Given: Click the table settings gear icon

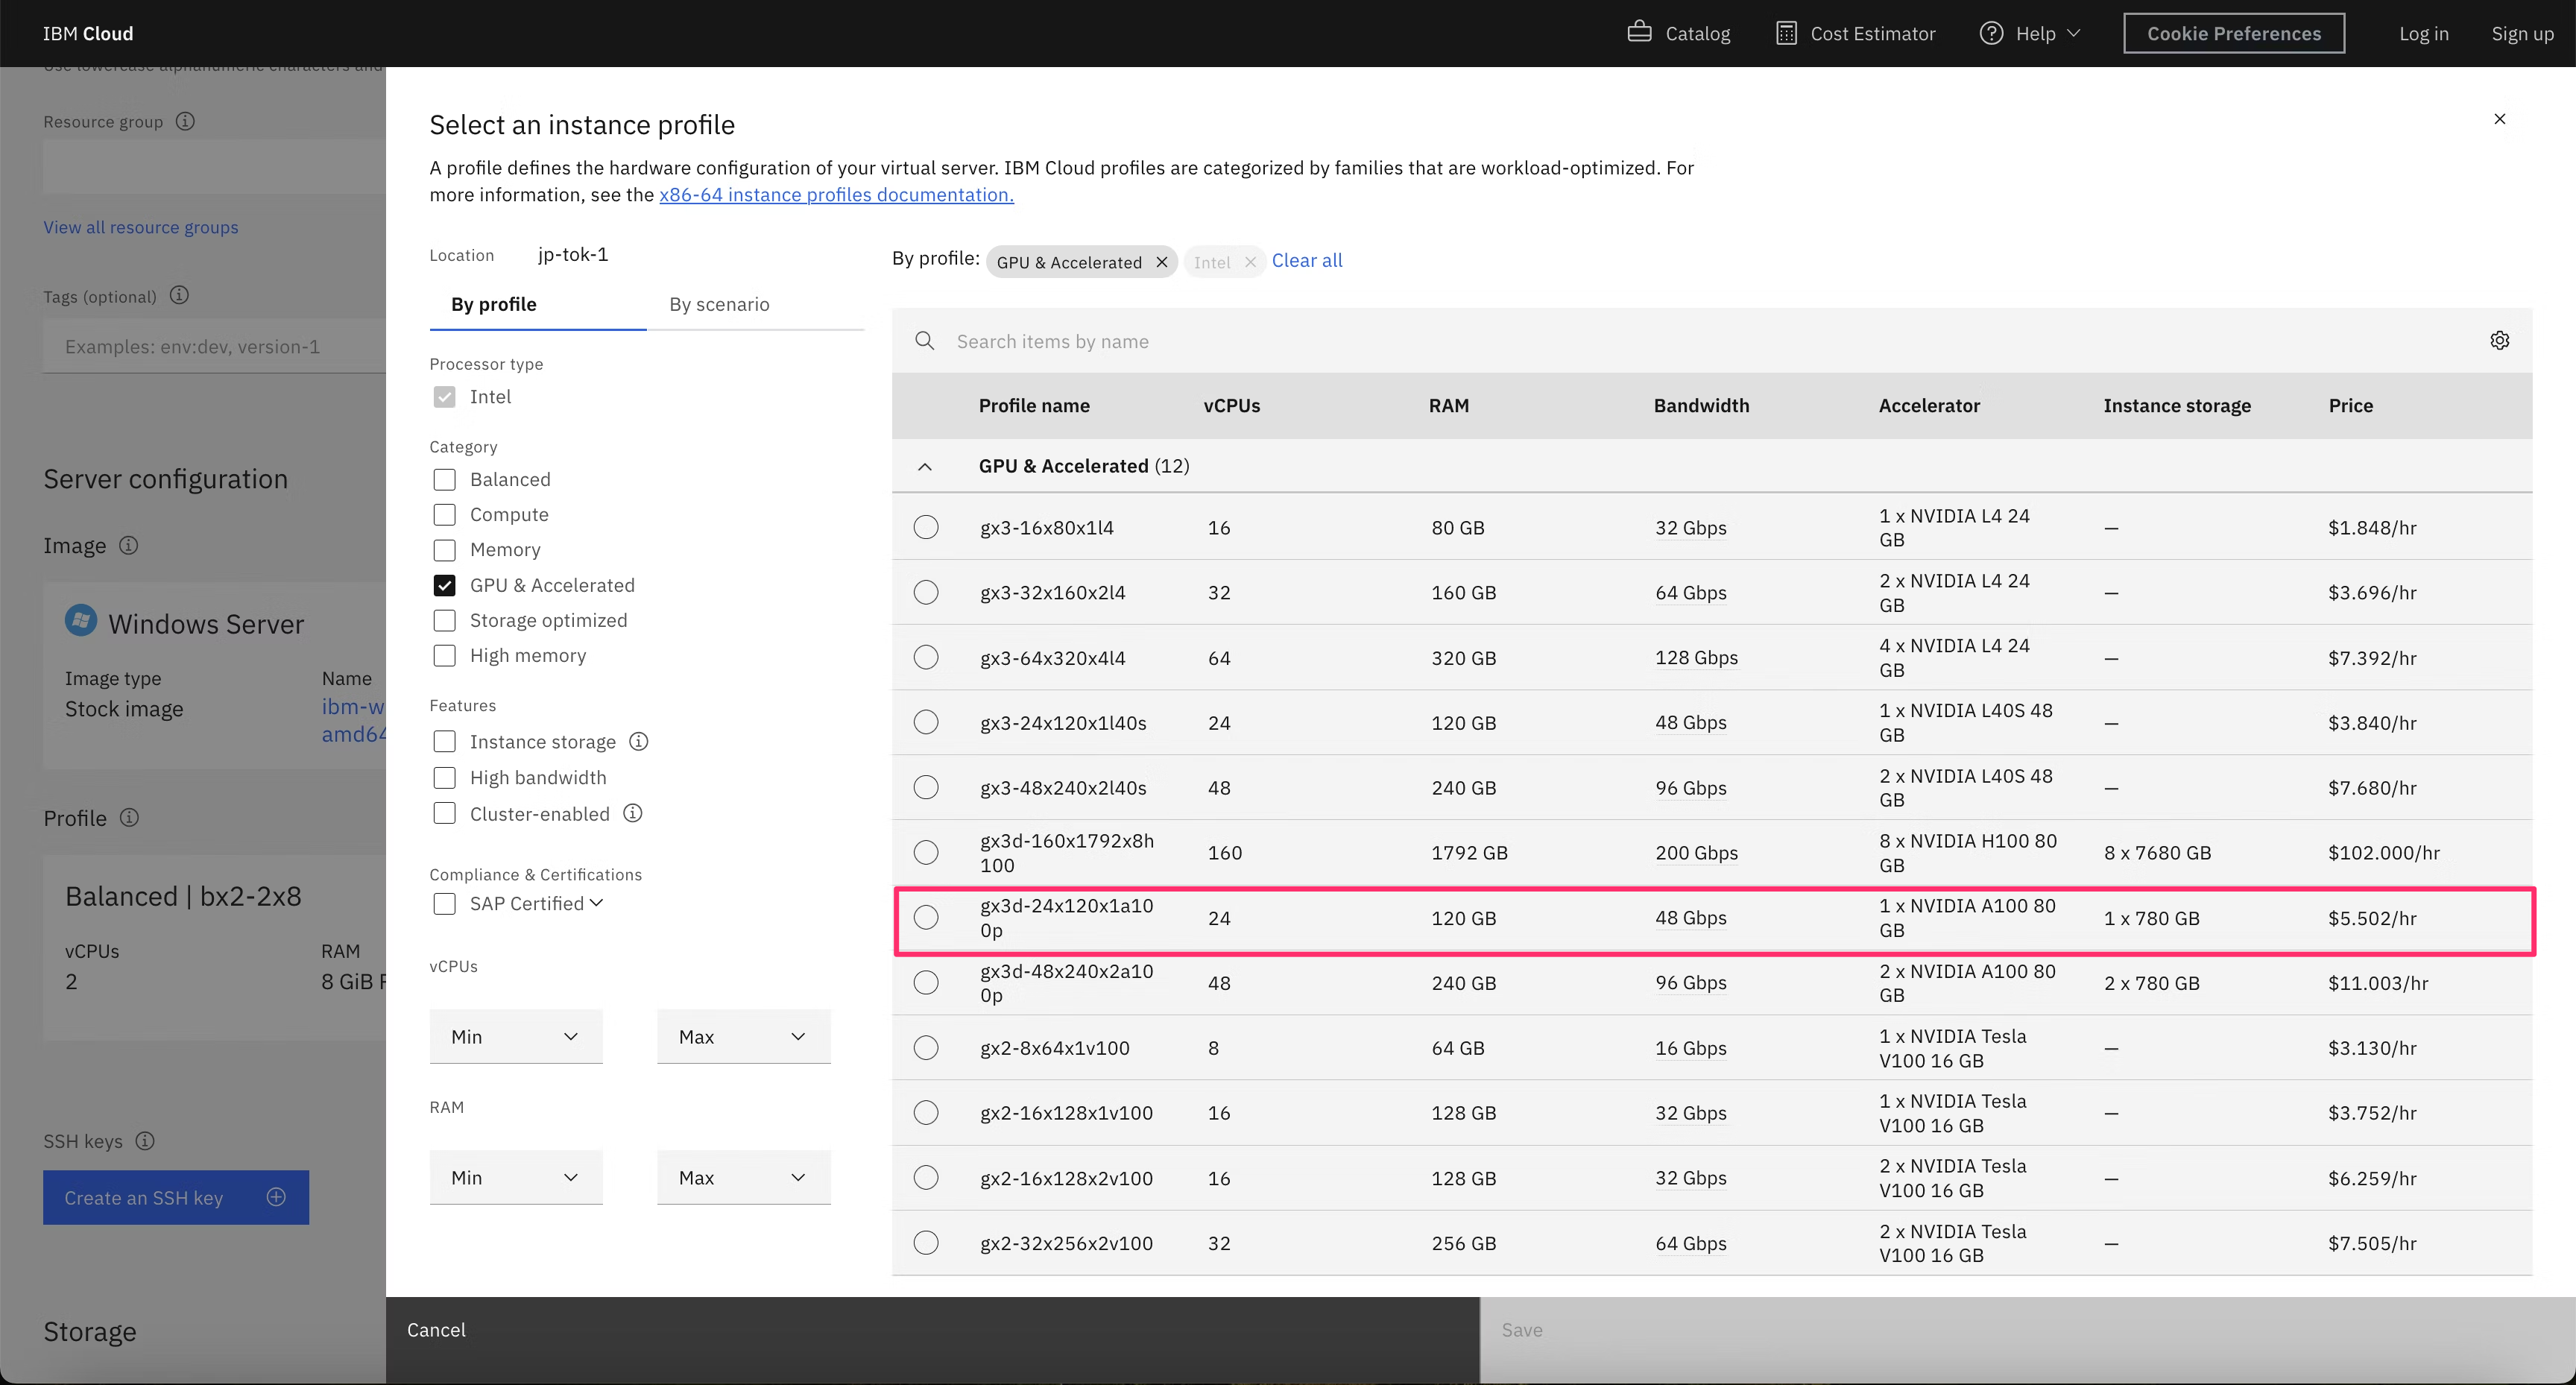Looking at the screenshot, I should tap(2499, 341).
